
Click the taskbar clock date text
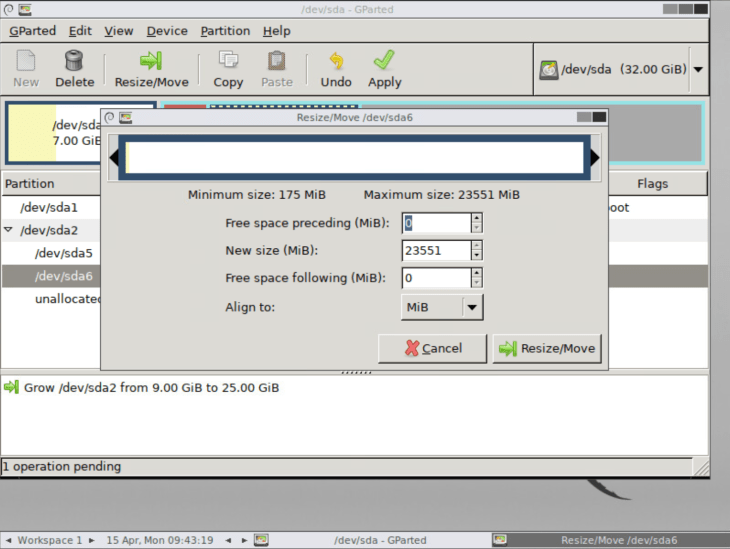pyautogui.click(x=160, y=540)
